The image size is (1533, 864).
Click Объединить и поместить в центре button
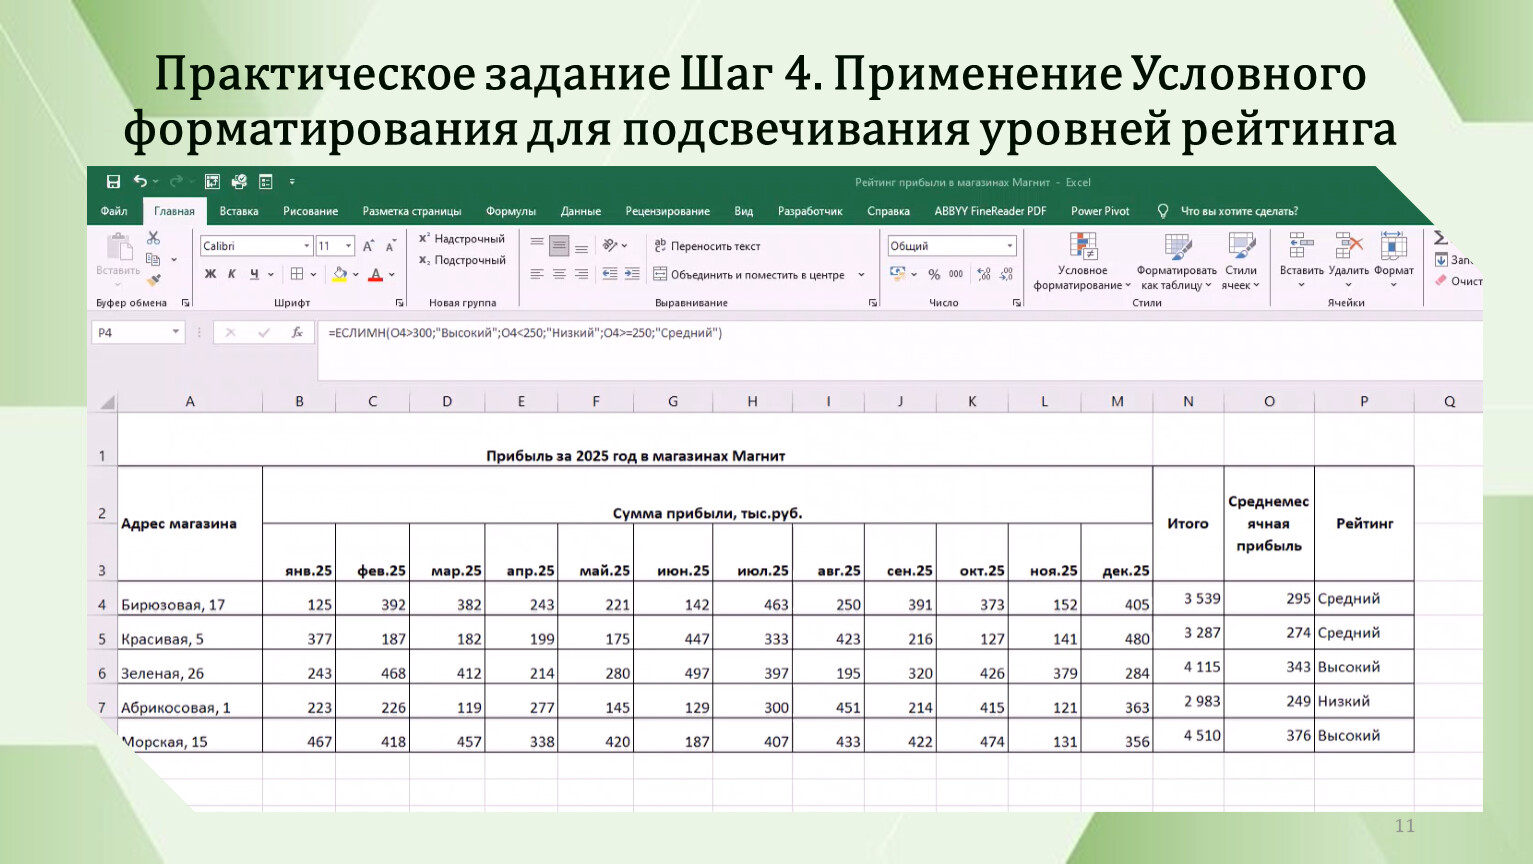coord(749,275)
